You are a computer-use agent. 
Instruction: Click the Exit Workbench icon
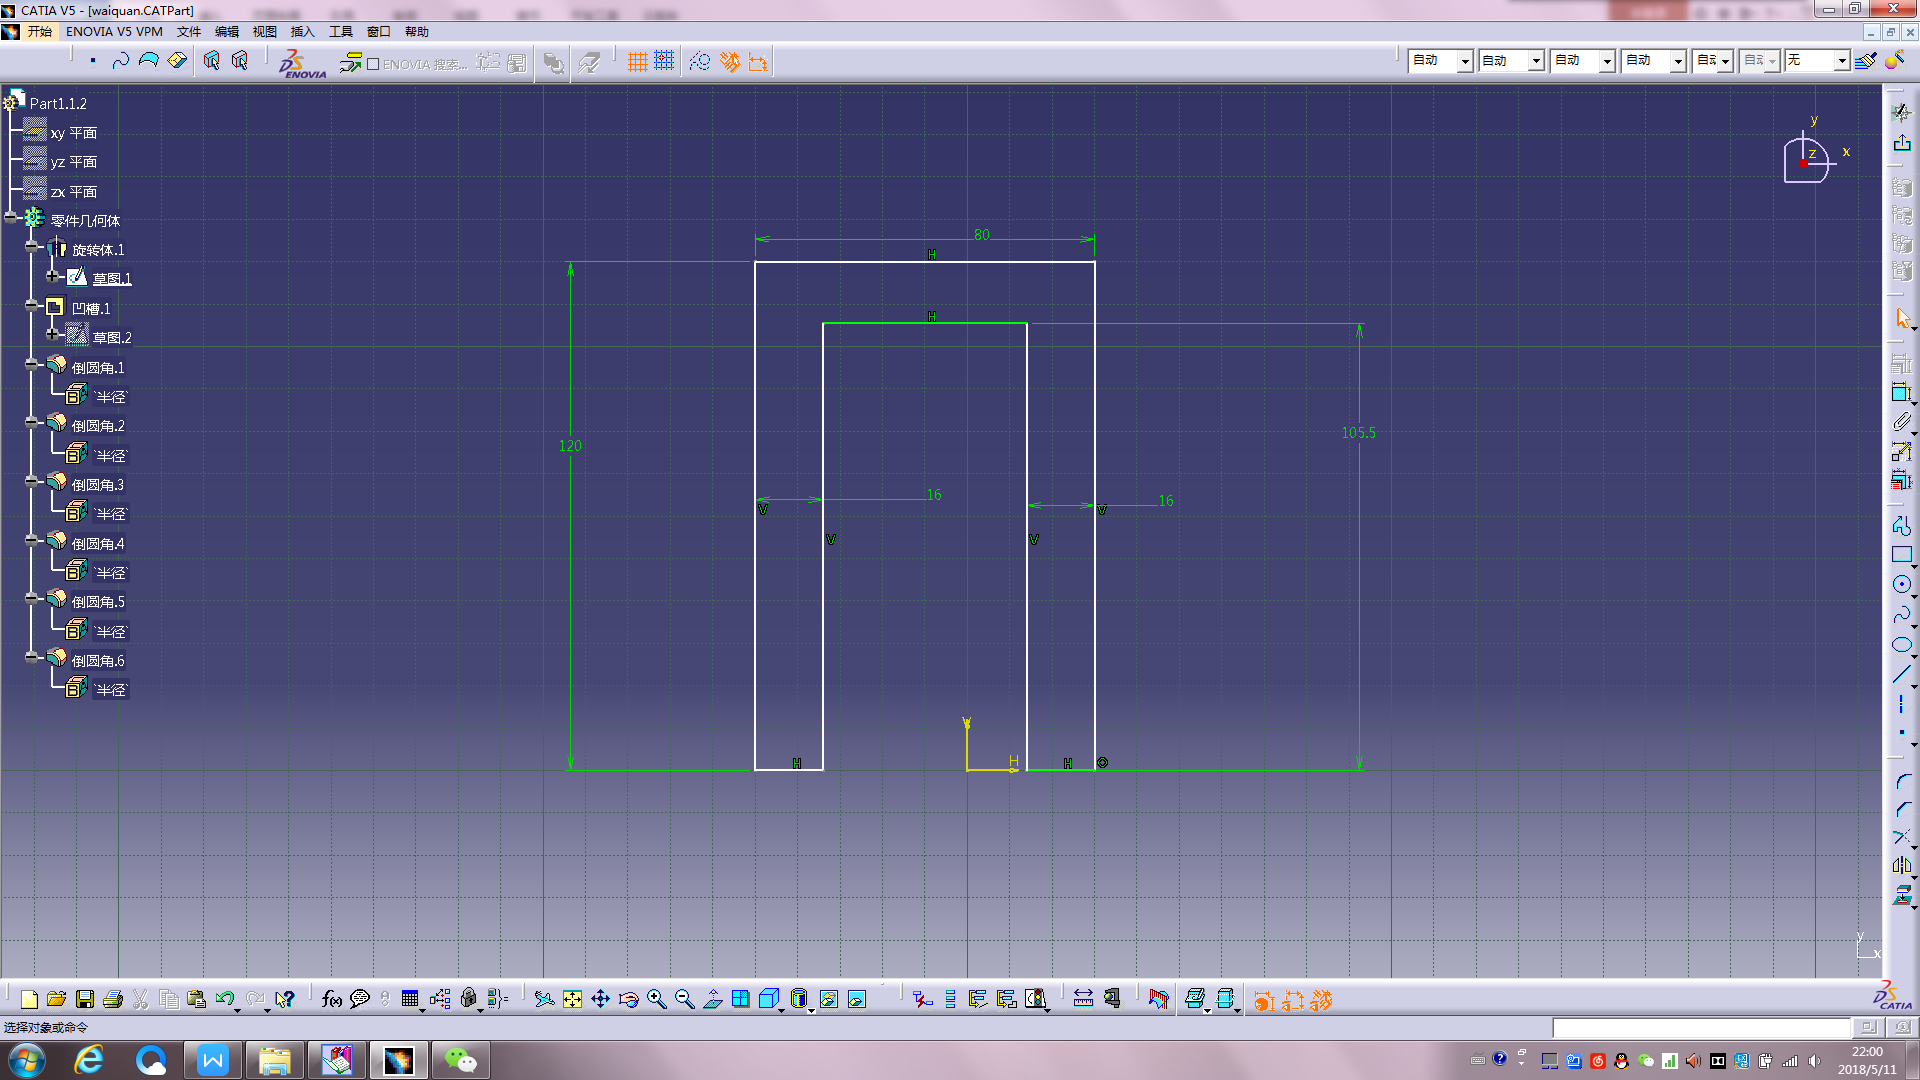1901,143
